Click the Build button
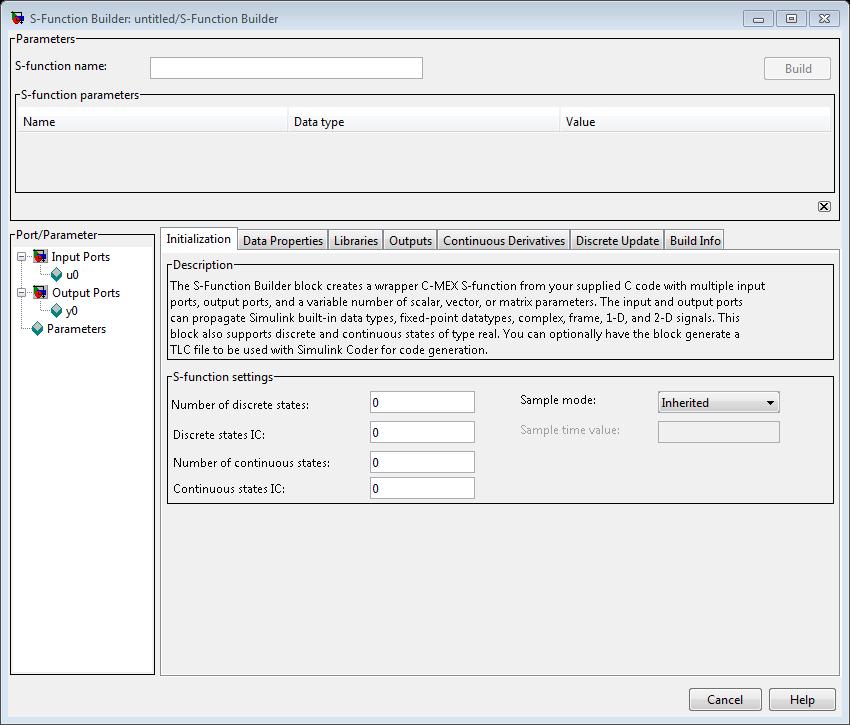The width and height of the screenshot is (850, 725). click(x=797, y=68)
